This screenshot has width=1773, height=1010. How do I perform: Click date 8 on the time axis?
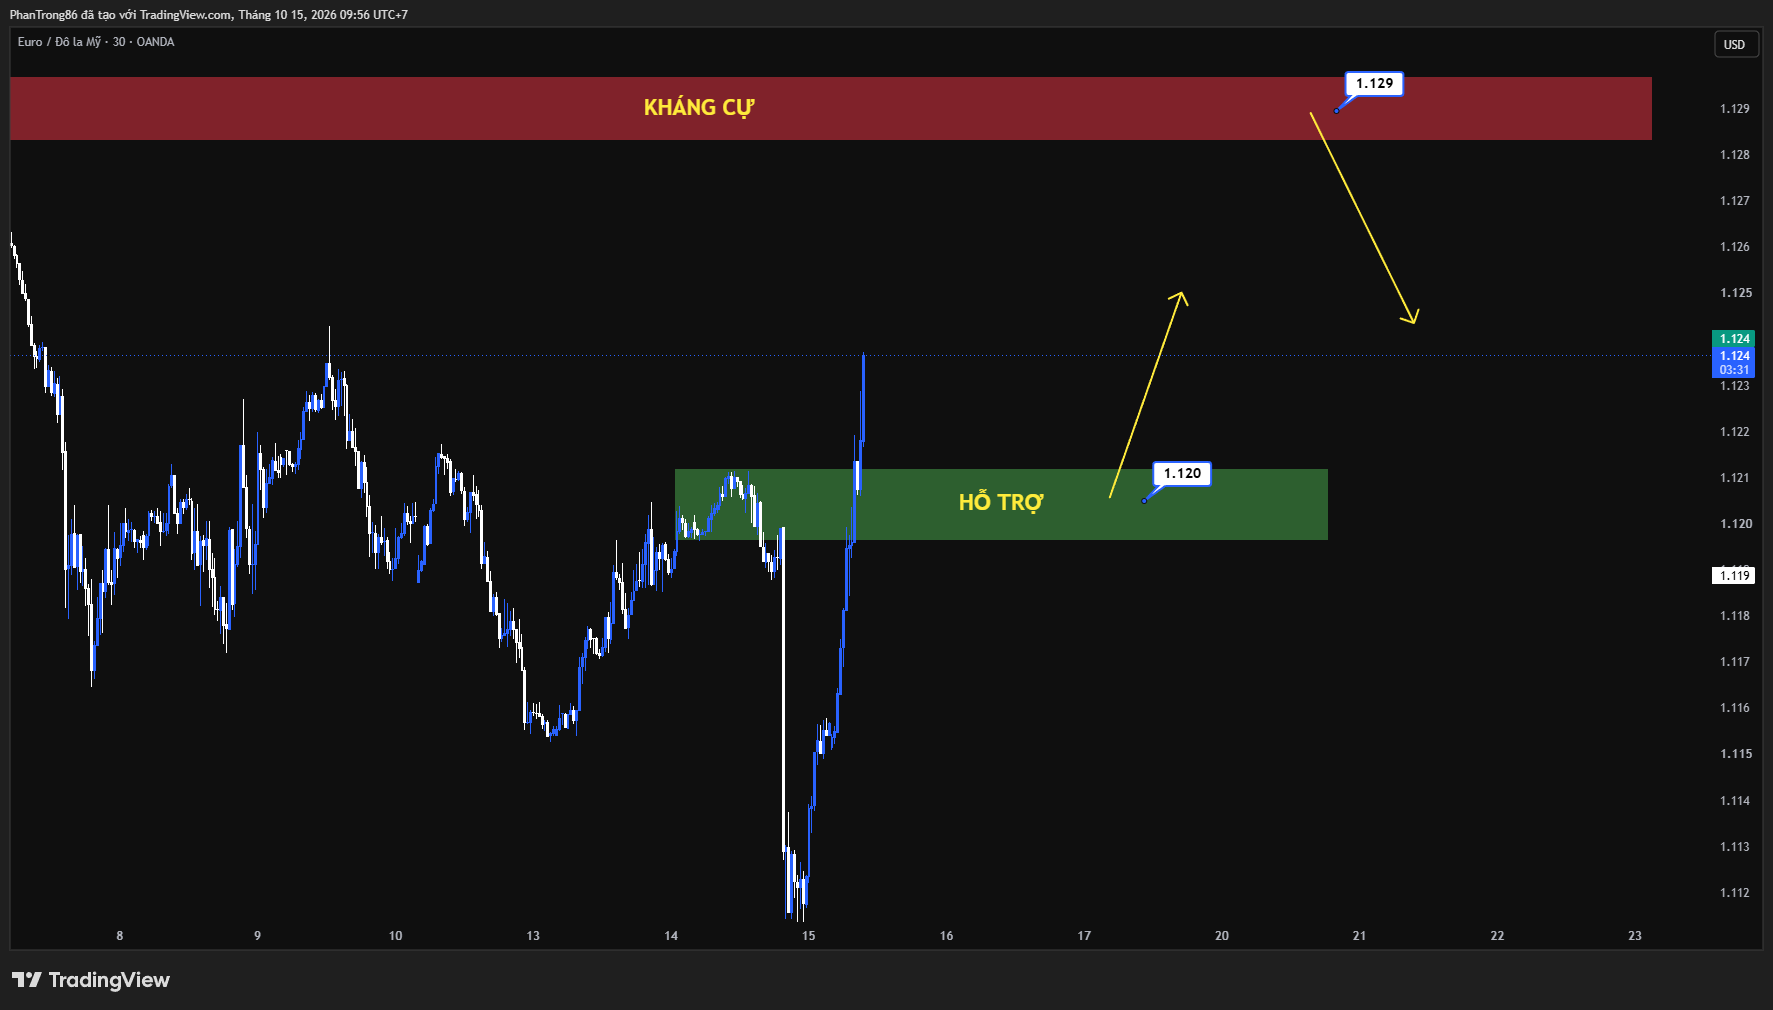(x=120, y=936)
